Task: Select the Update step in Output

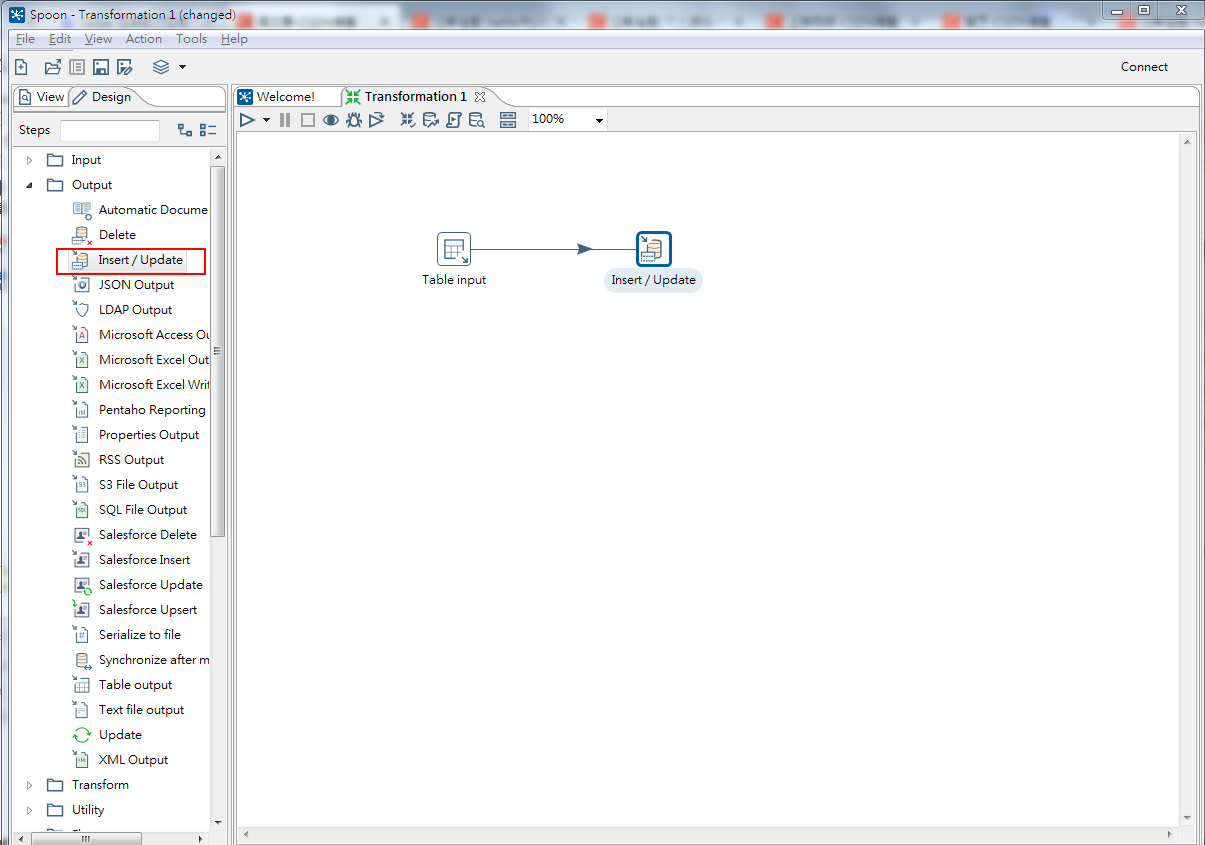Action: click(x=108, y=735)
